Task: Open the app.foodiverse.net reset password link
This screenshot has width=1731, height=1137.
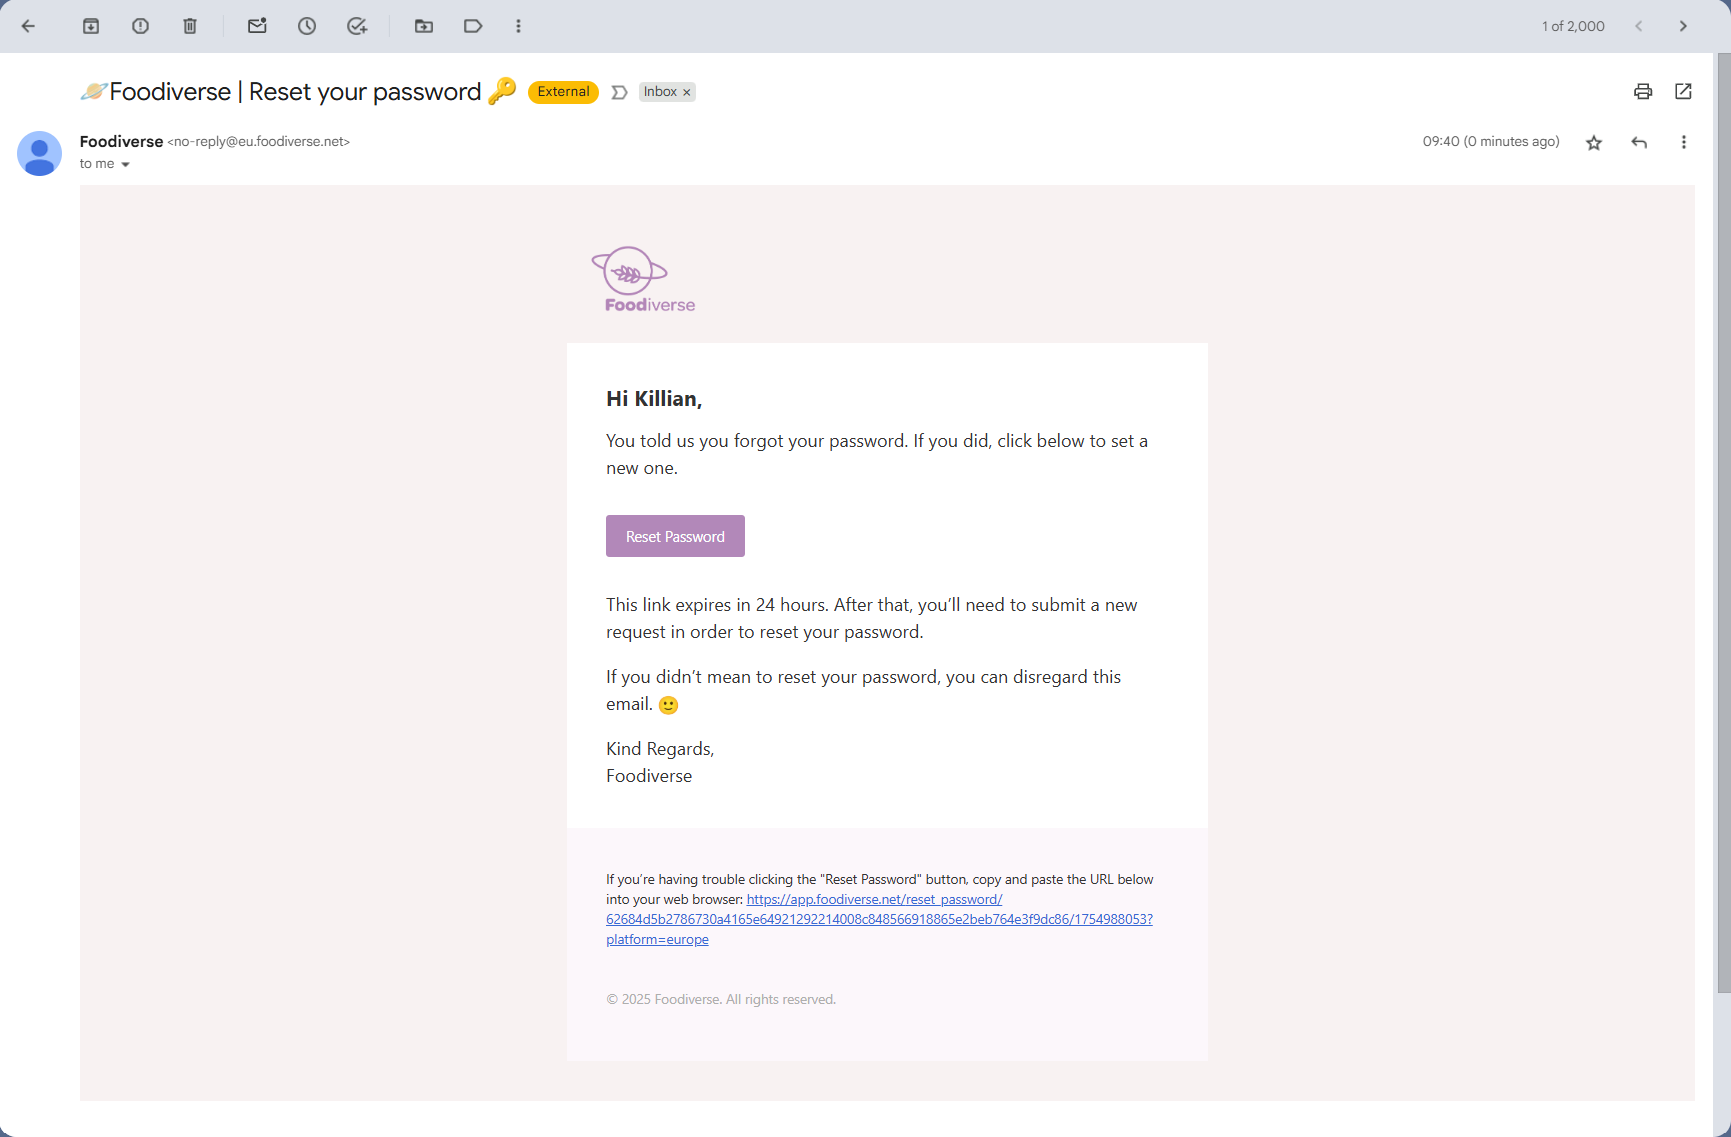Action: pyautogui.click(x=878, y=919)
